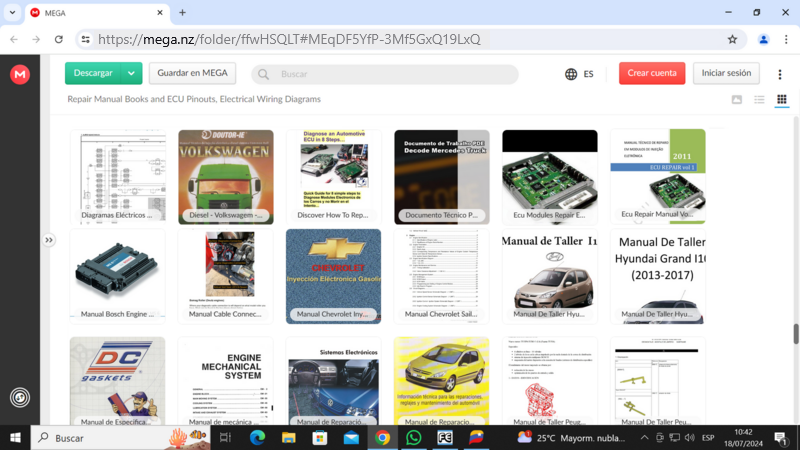Show hidden system tray icons
Image resolution: width=800 pixels, height=450 pixels.
pyautogui.click(x=644, y=438)
